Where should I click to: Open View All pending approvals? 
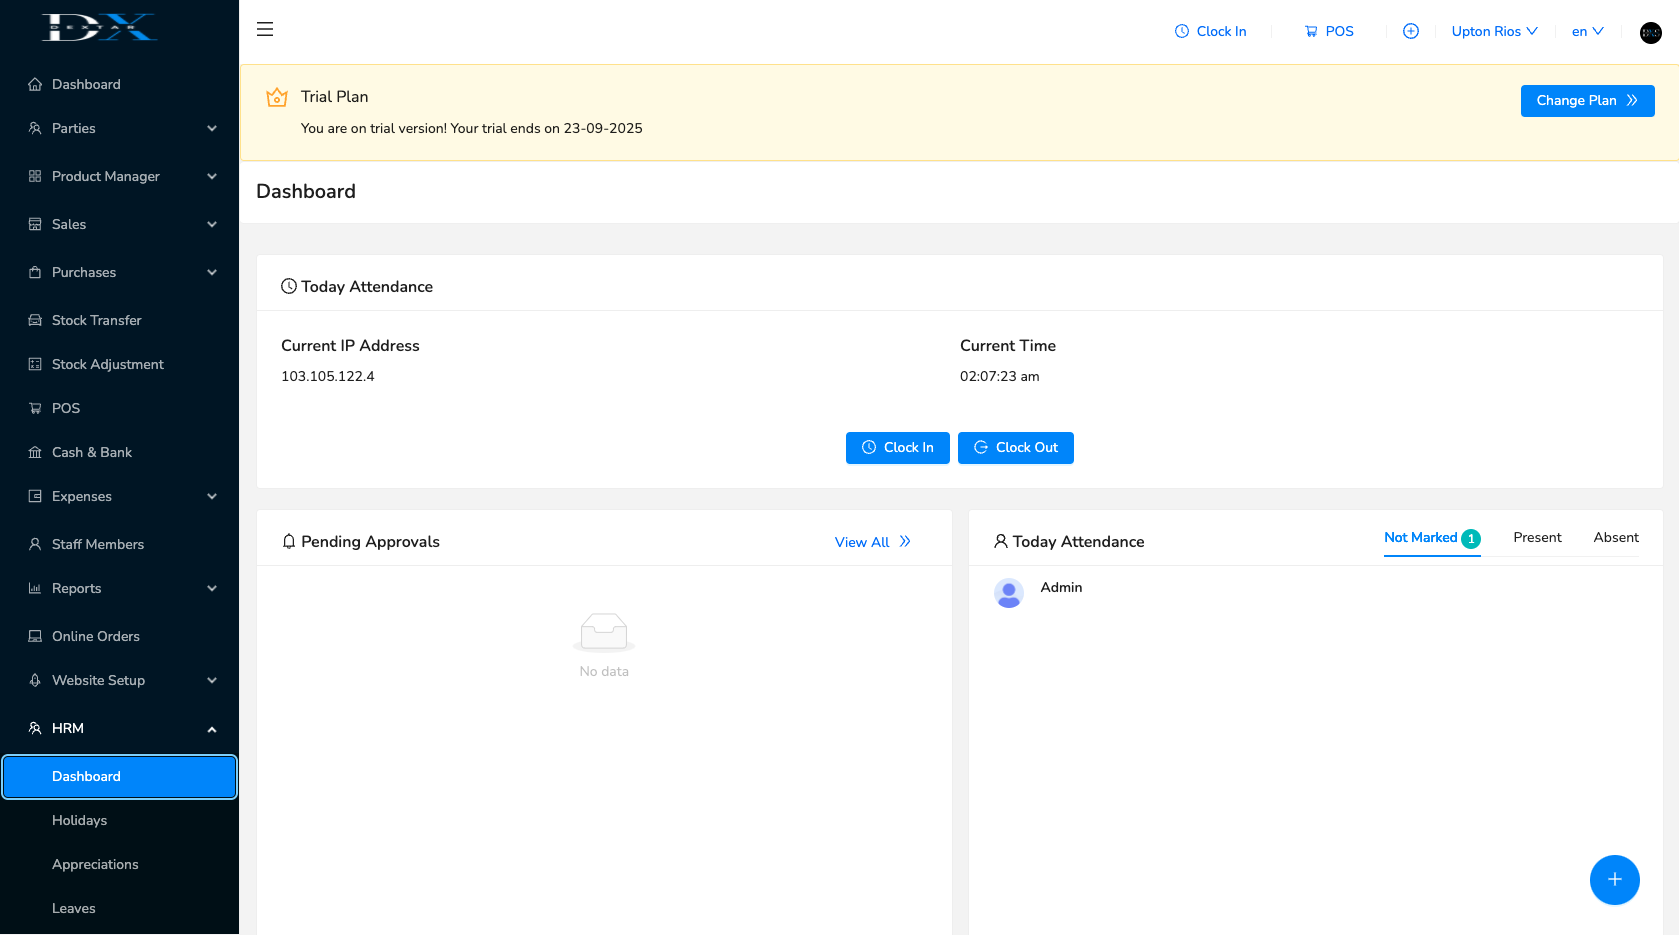coord(872,542)
